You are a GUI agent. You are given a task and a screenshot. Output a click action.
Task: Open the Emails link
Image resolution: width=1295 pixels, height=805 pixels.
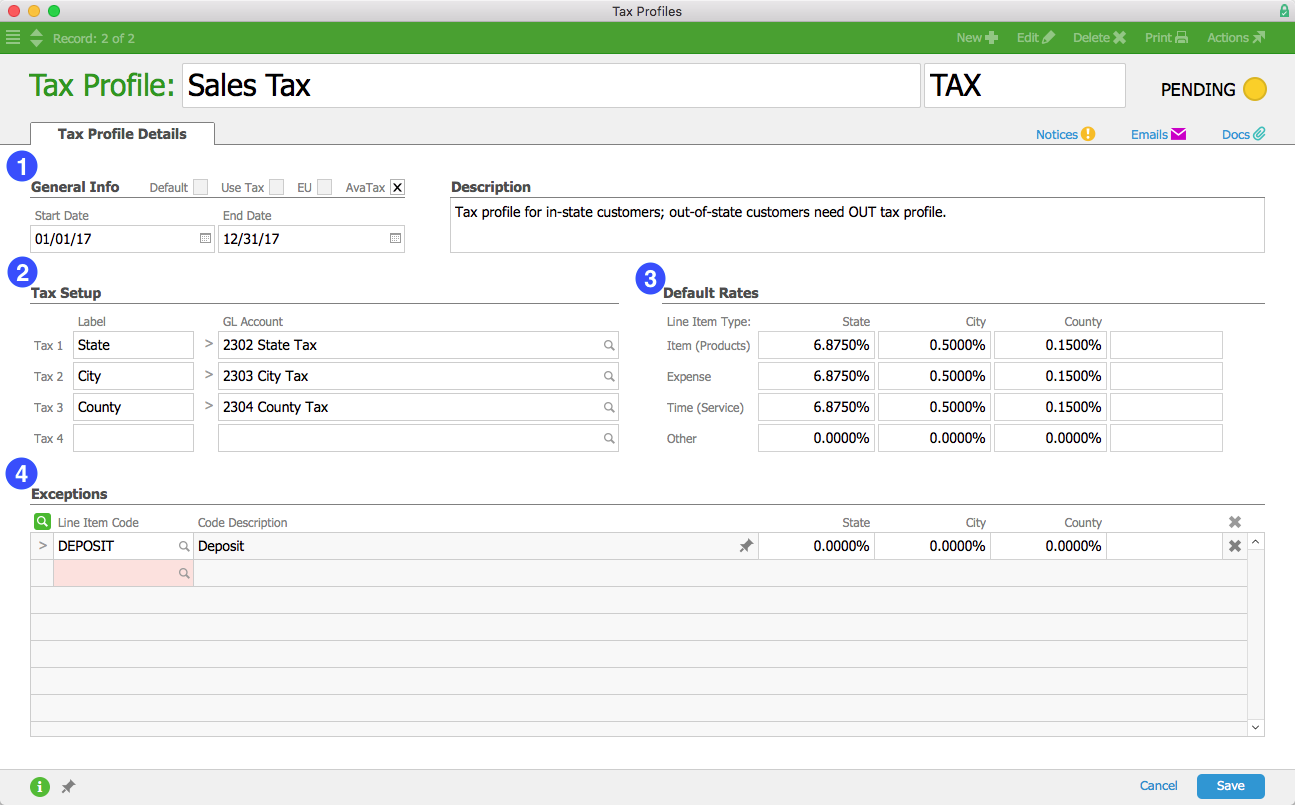[x=1158, y=134]
